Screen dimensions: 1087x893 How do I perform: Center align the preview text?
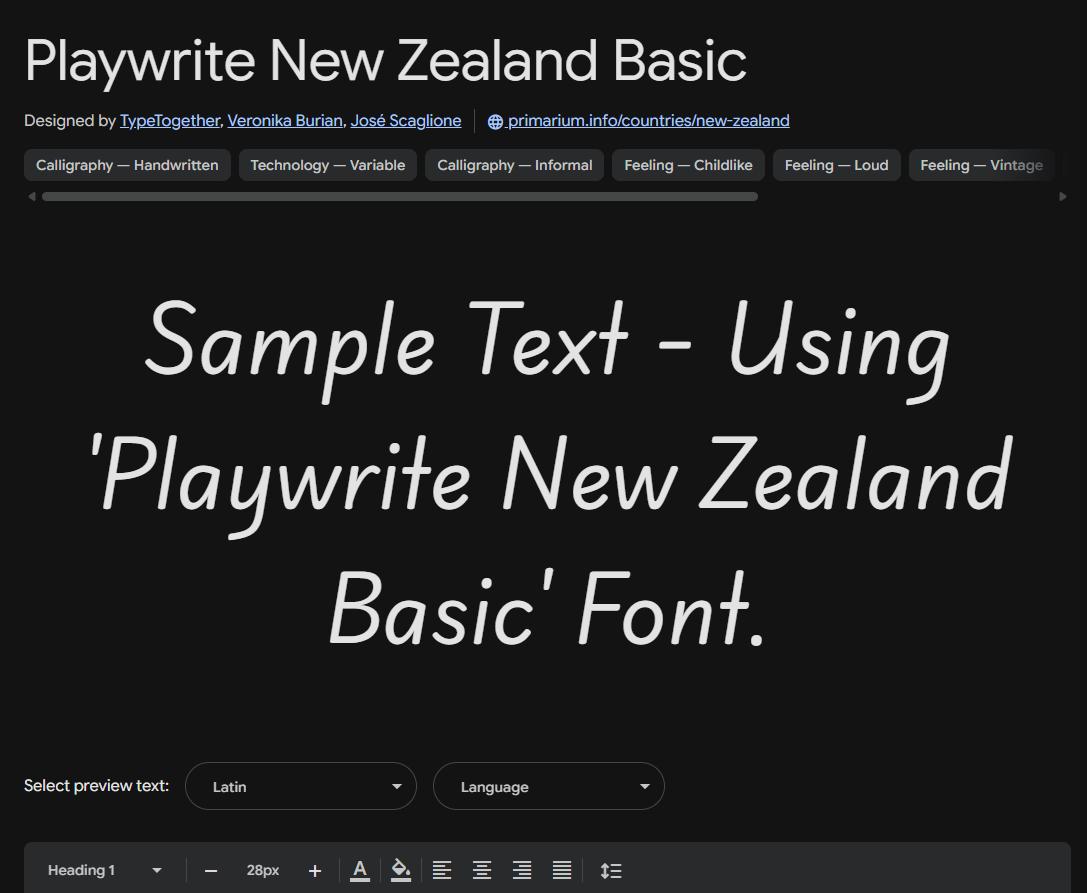[x=482, y=870]
